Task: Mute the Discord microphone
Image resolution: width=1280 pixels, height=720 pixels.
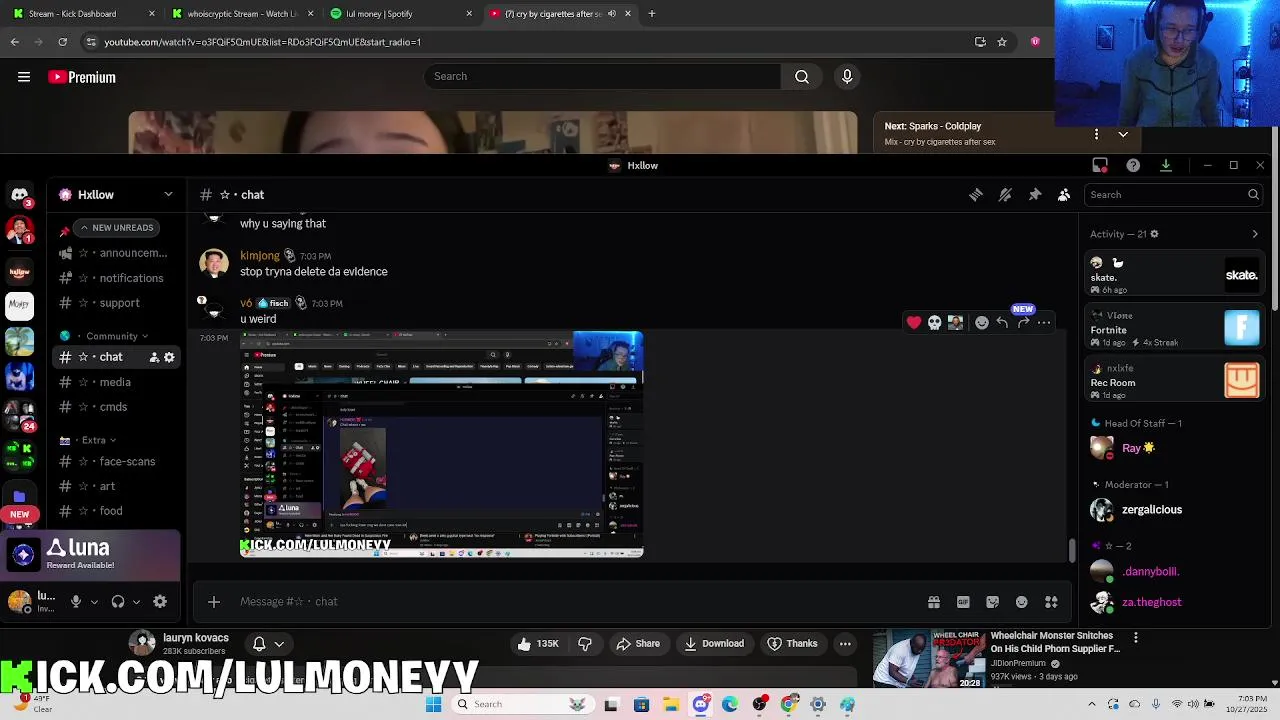Action: click(75, 601)
